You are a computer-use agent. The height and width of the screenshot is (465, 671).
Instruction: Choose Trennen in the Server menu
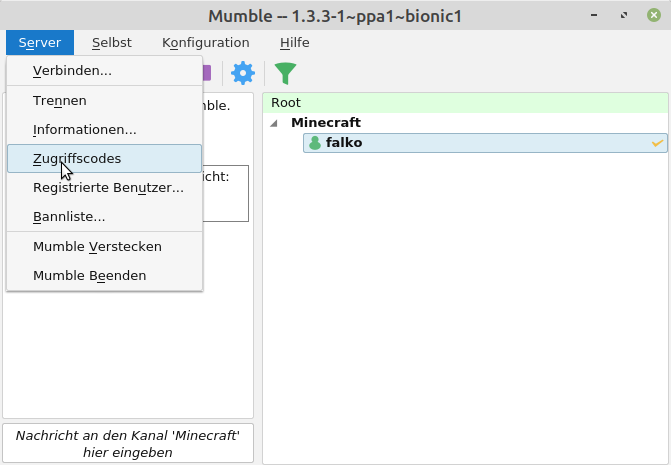[60, 101]
